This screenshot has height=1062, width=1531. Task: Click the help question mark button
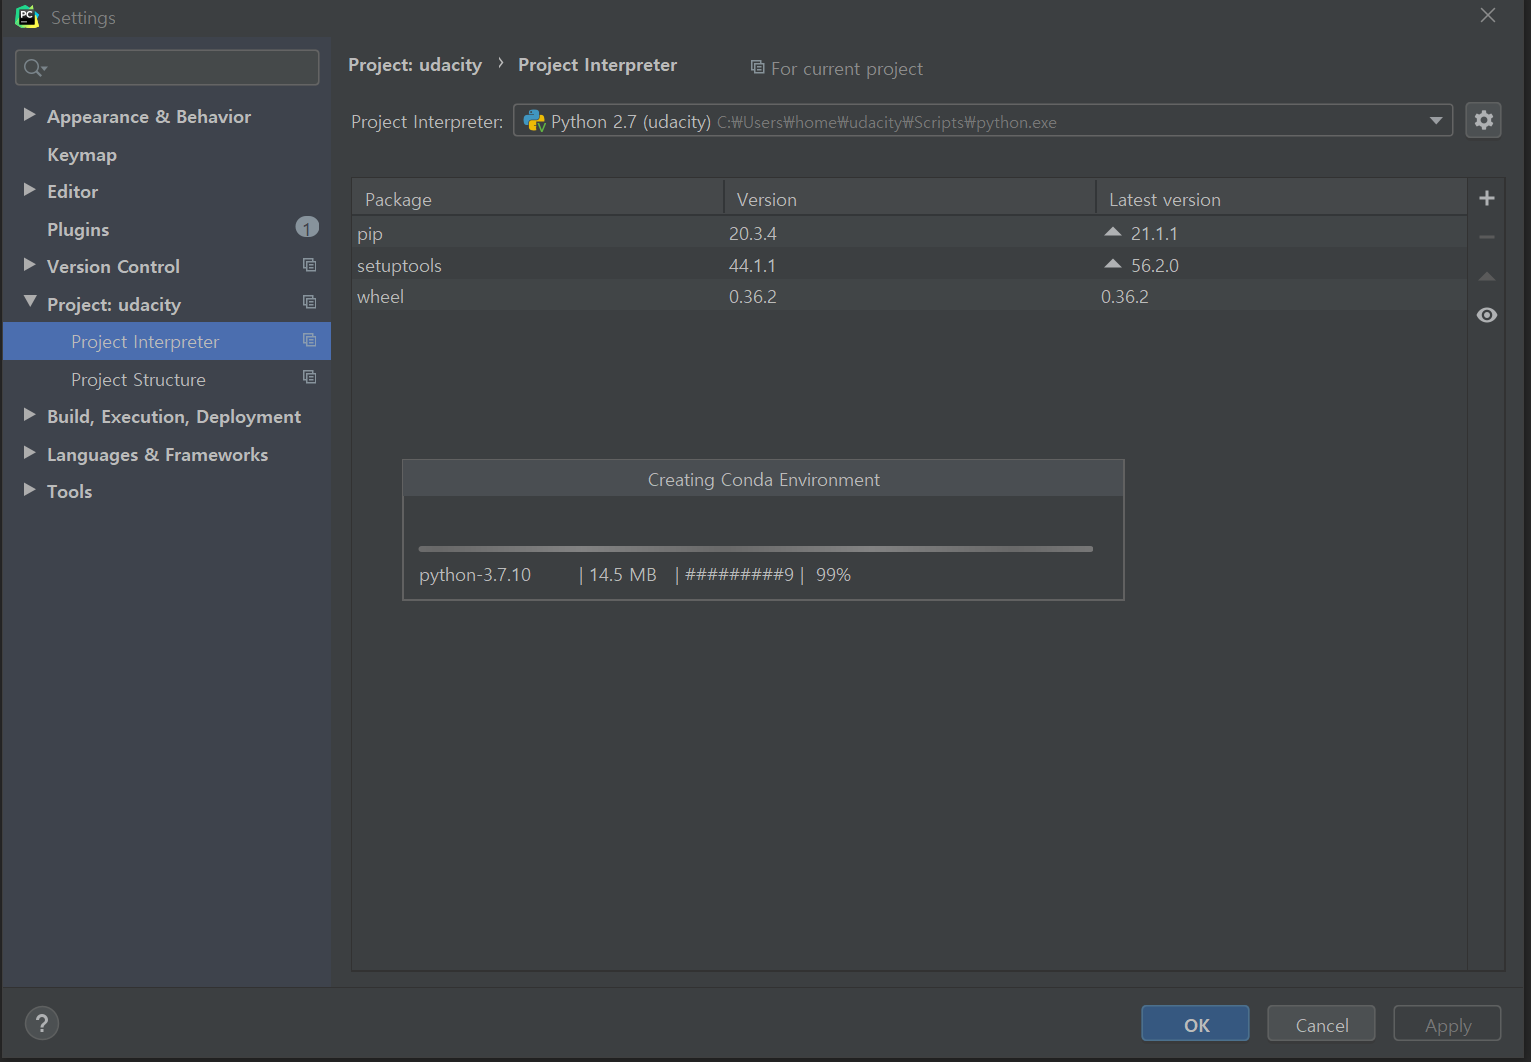coord(42,1023)
